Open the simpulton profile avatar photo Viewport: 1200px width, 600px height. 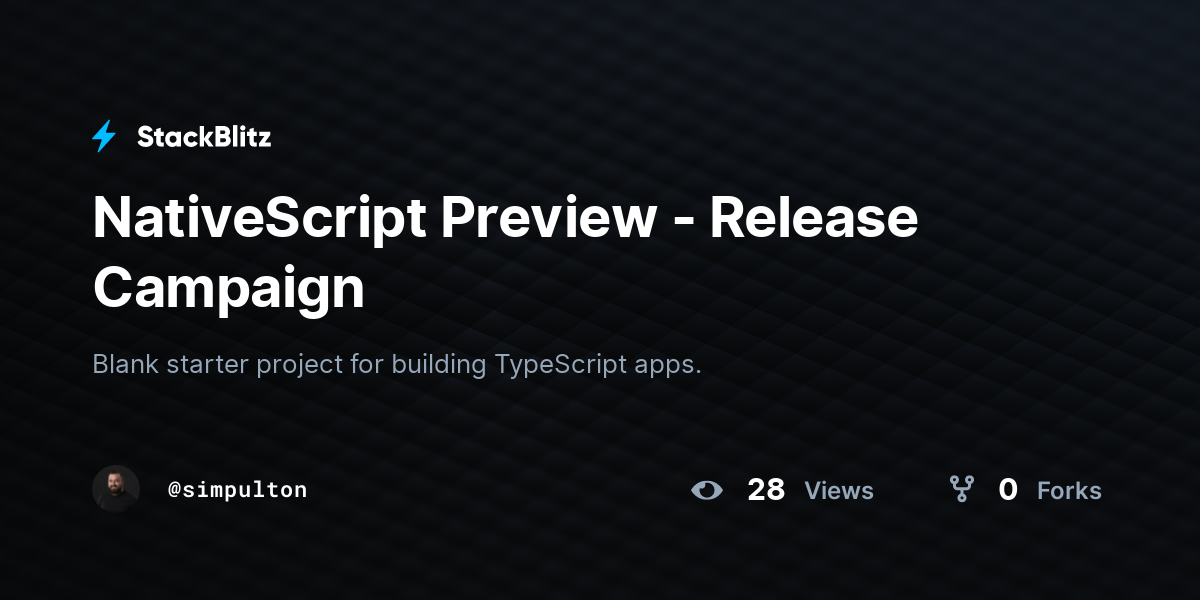[116, 489]
